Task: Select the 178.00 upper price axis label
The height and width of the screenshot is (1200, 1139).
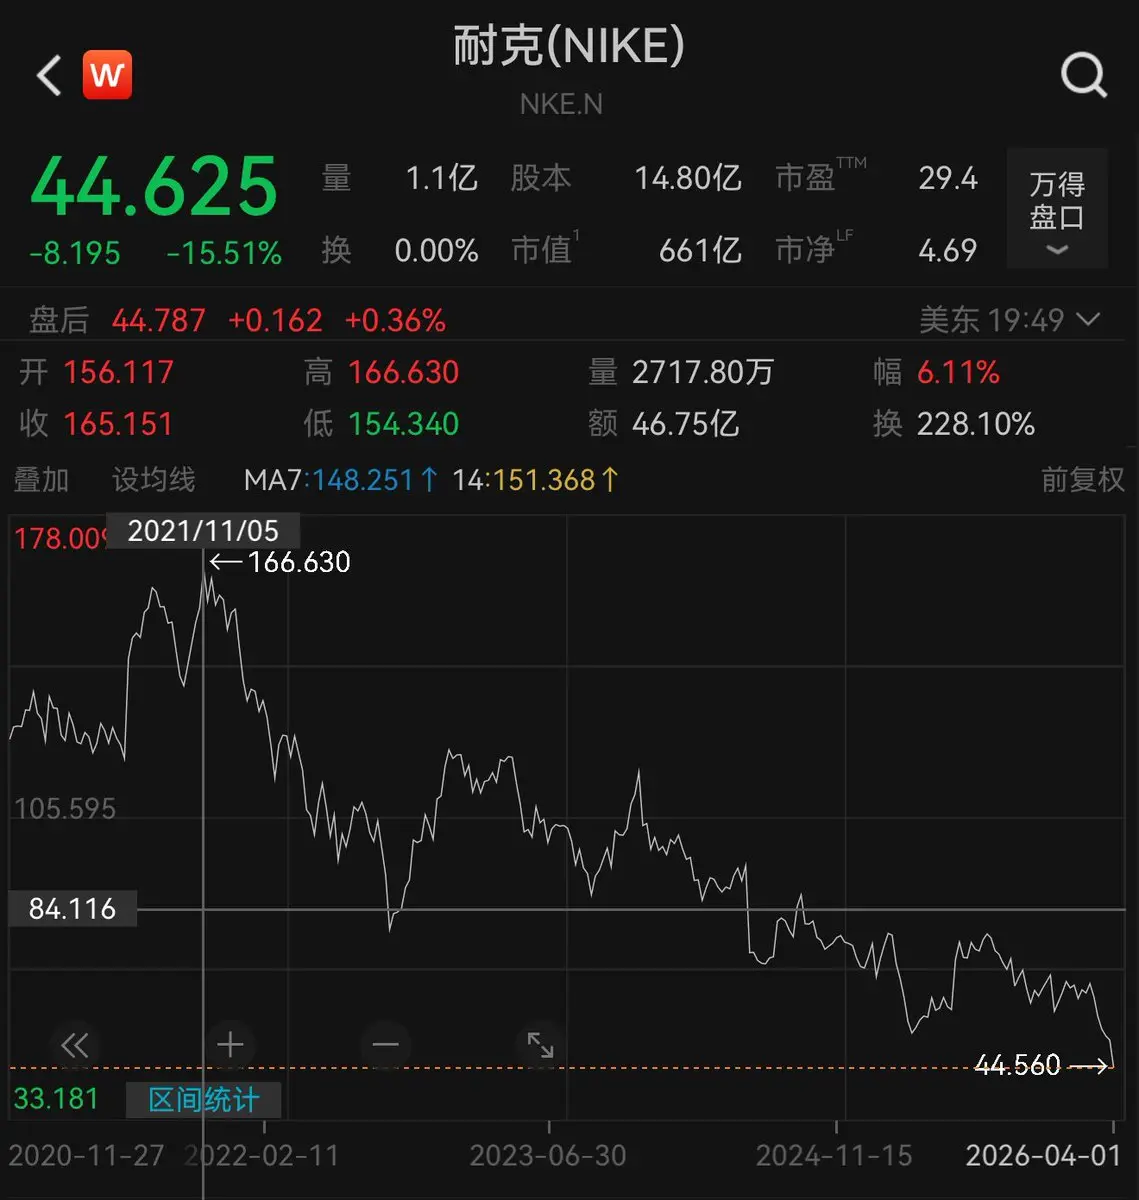Action: [x=59, y=539]
